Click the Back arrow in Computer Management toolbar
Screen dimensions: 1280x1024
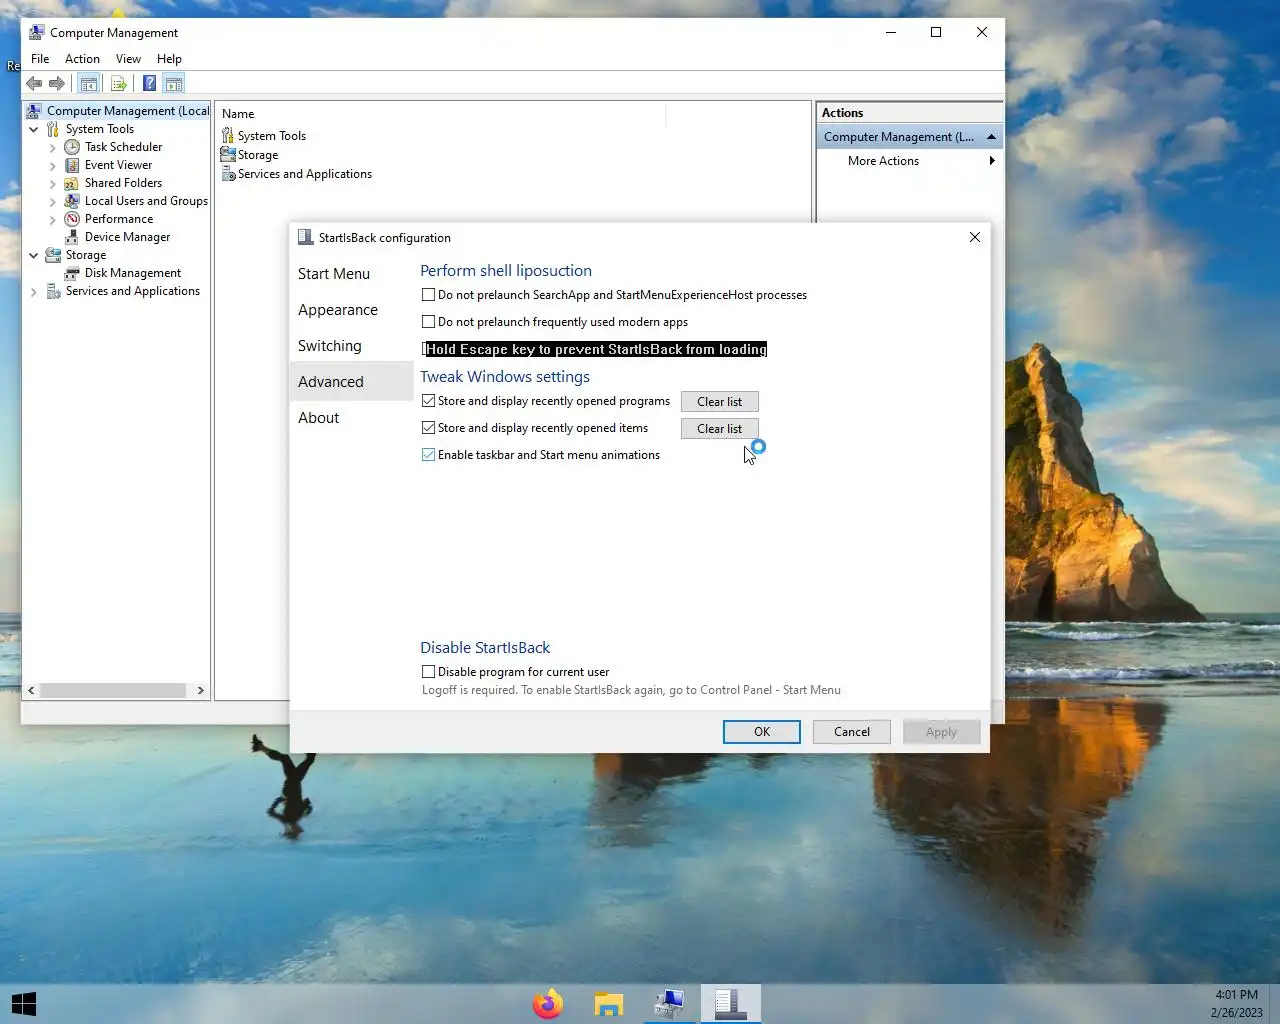tap(34, 84)
